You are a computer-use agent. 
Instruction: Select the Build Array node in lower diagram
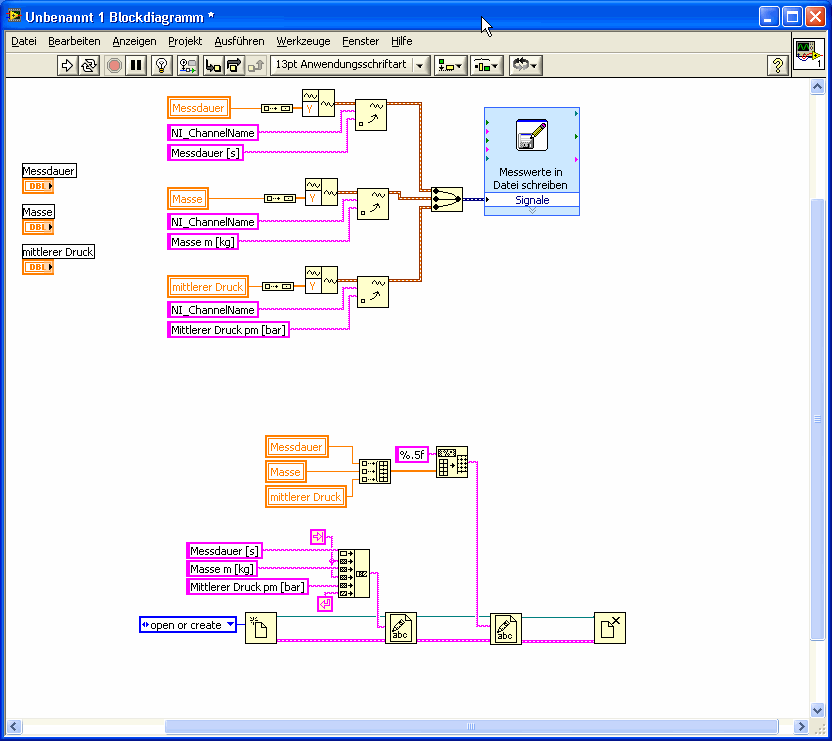click(375, 471)
